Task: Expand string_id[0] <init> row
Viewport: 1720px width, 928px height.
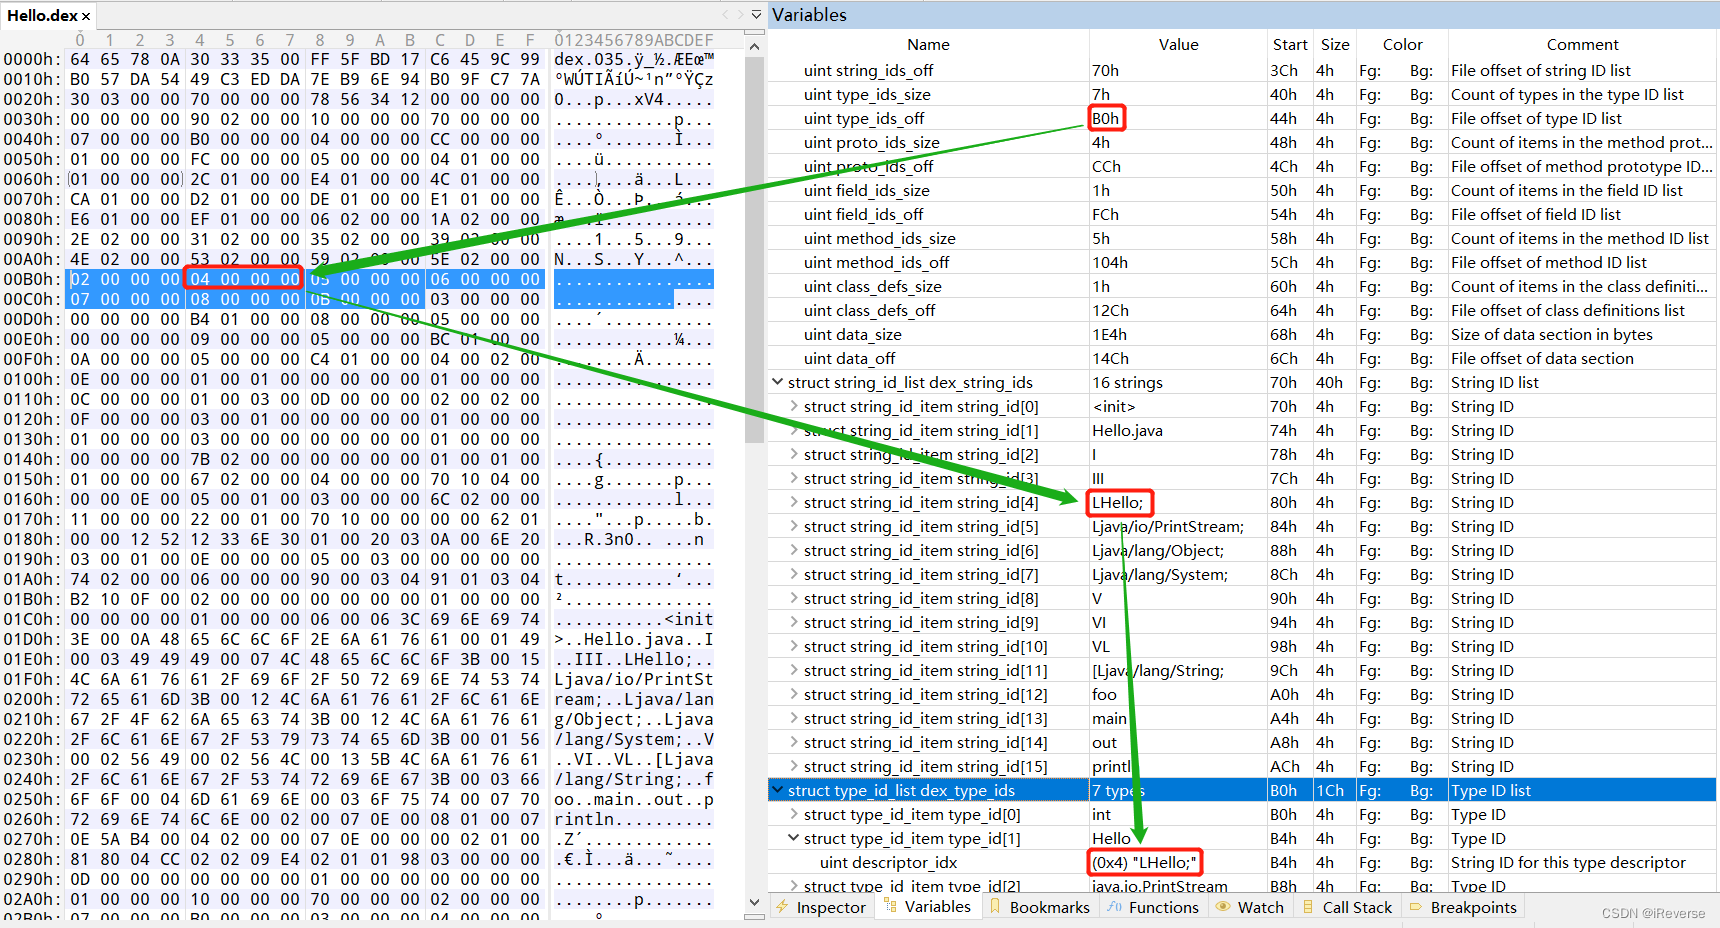Action: point(794,406)
